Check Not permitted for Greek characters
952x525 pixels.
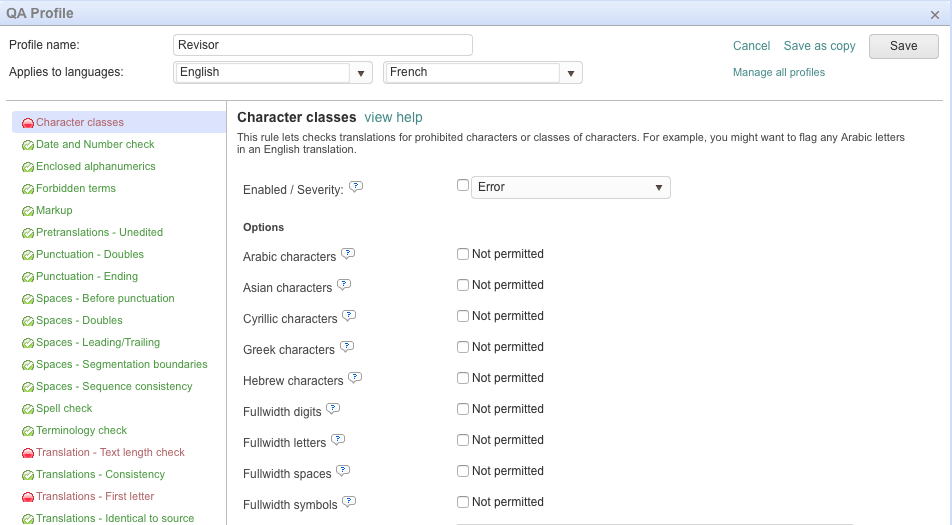coord(463,347)
